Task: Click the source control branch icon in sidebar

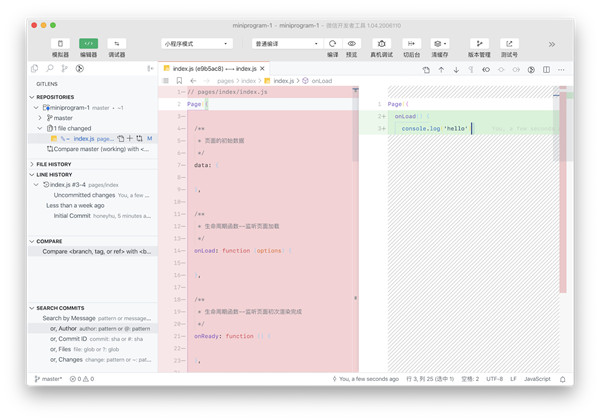Action: tap(65, 69)
